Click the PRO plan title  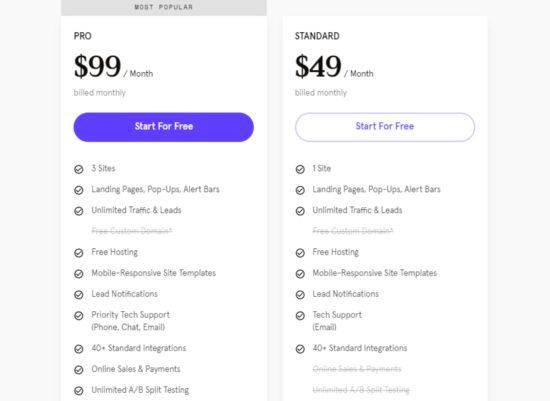82,36
